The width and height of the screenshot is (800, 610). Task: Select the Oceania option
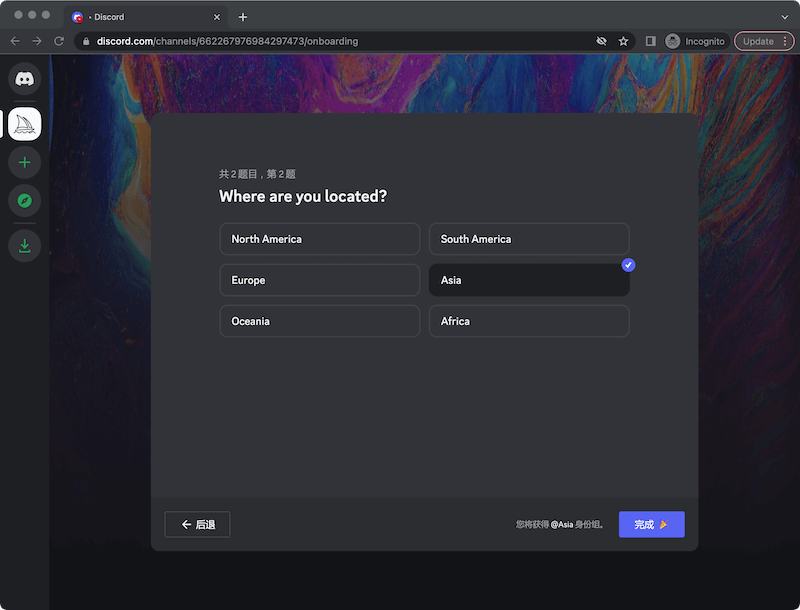pyautogui.click(x=319, y=321)
